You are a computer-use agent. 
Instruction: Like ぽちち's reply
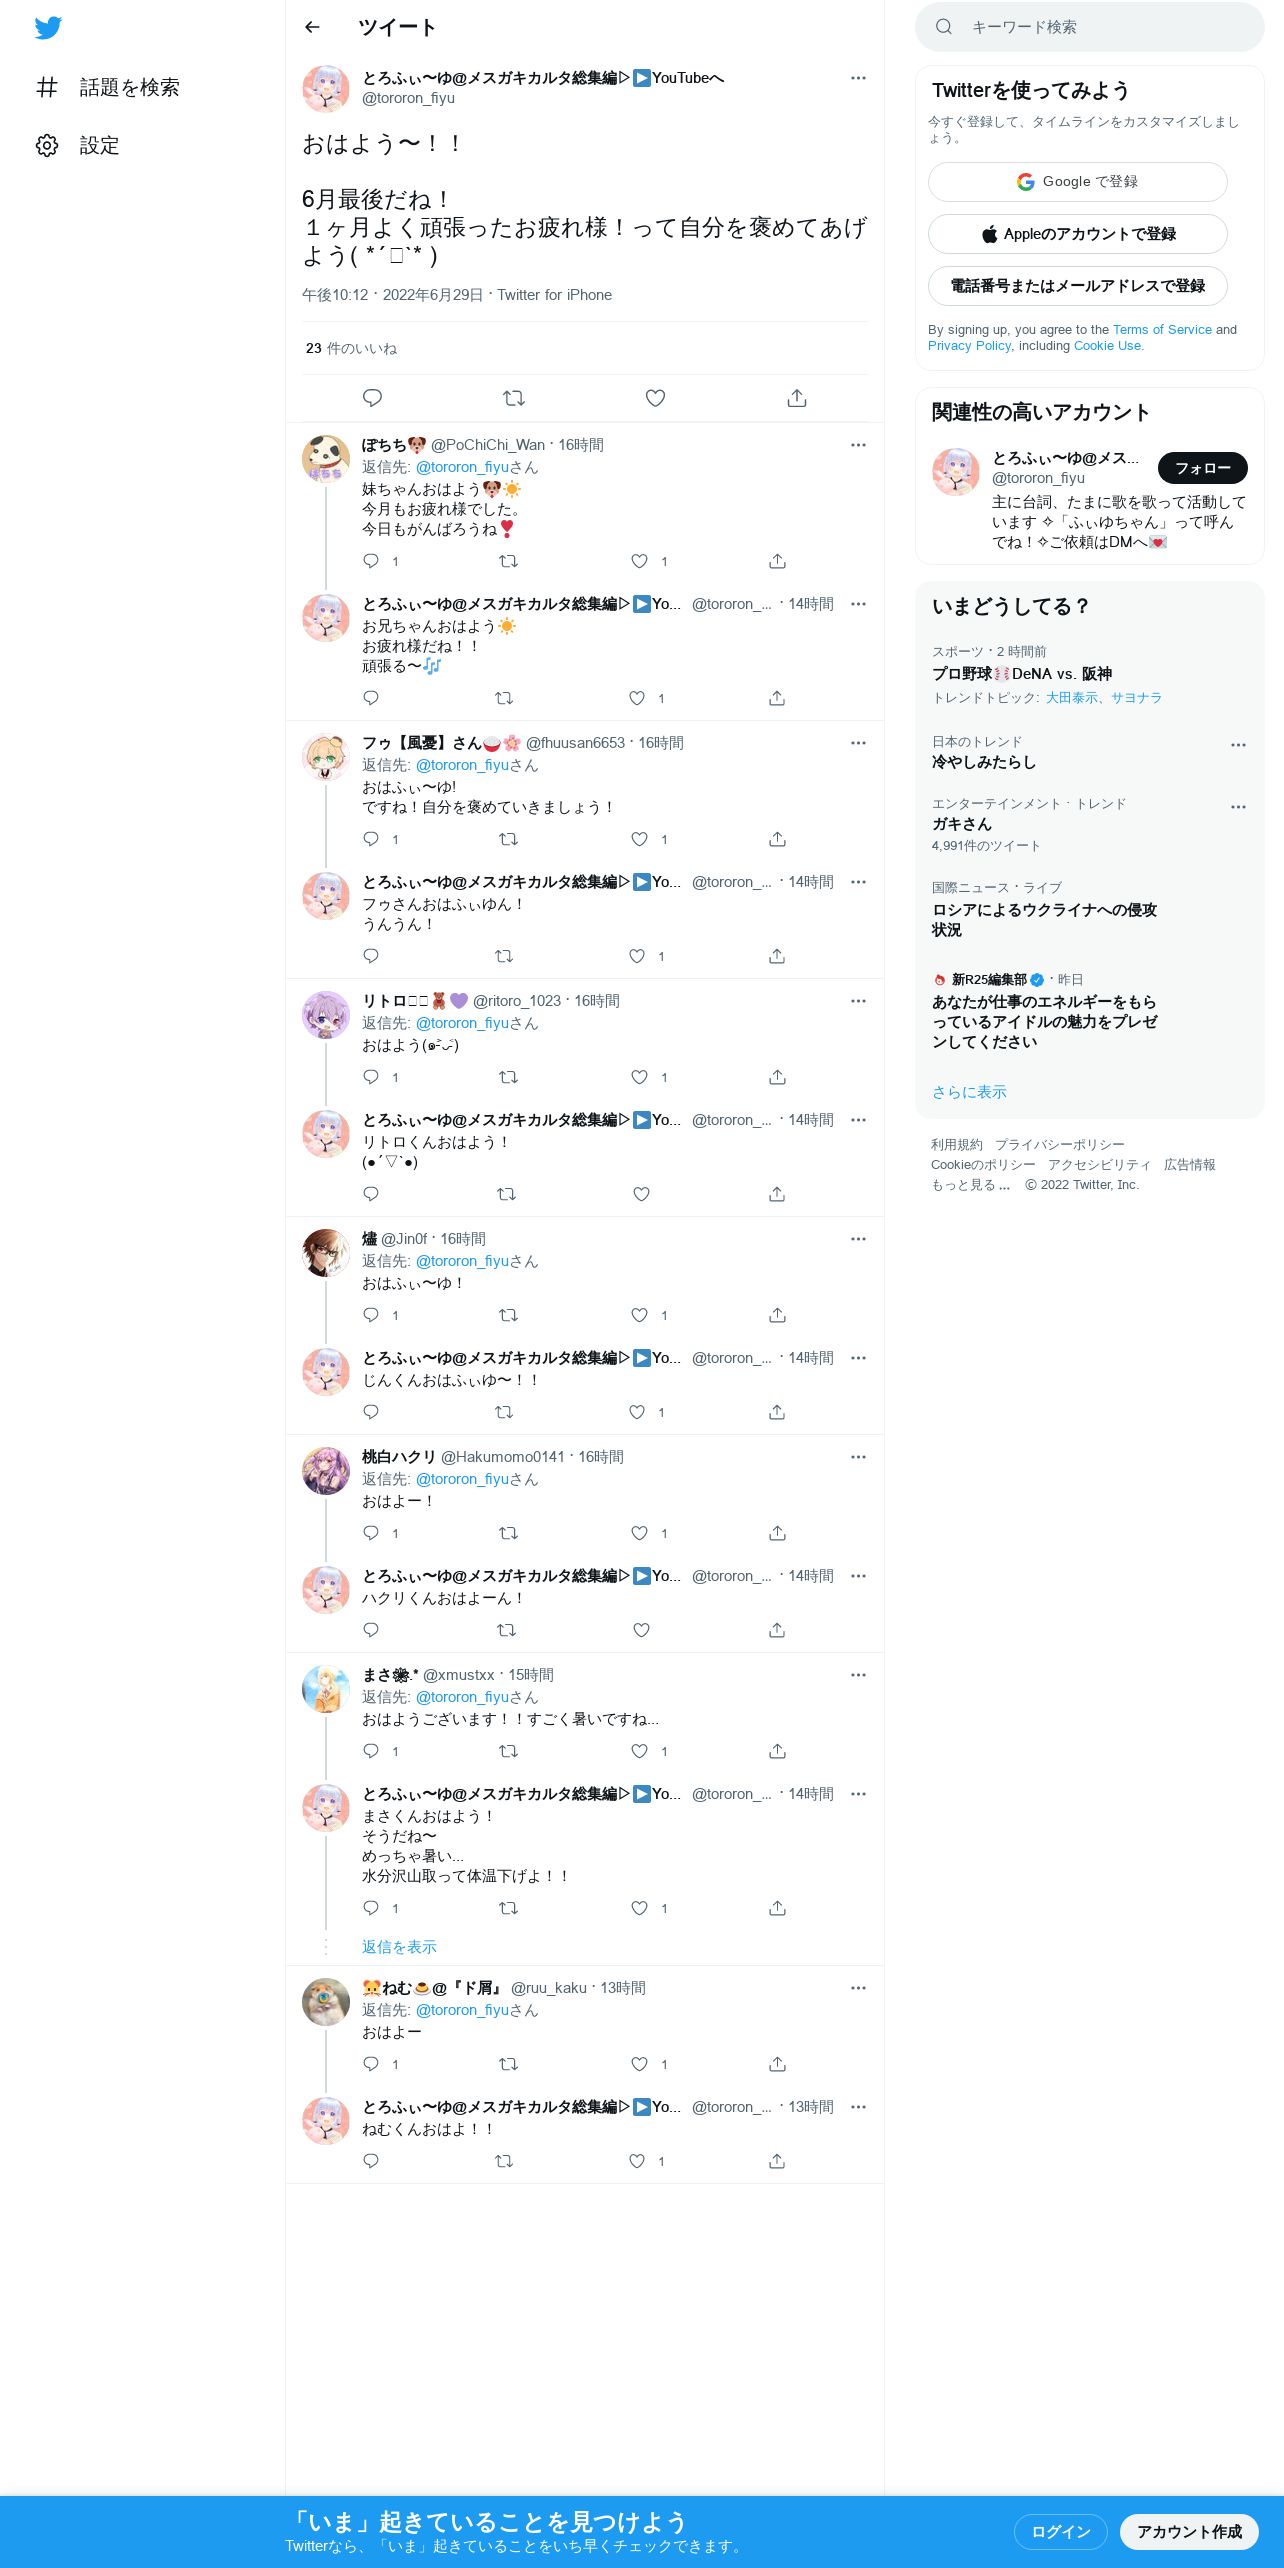pyautogui.click(x=640, y=561)
